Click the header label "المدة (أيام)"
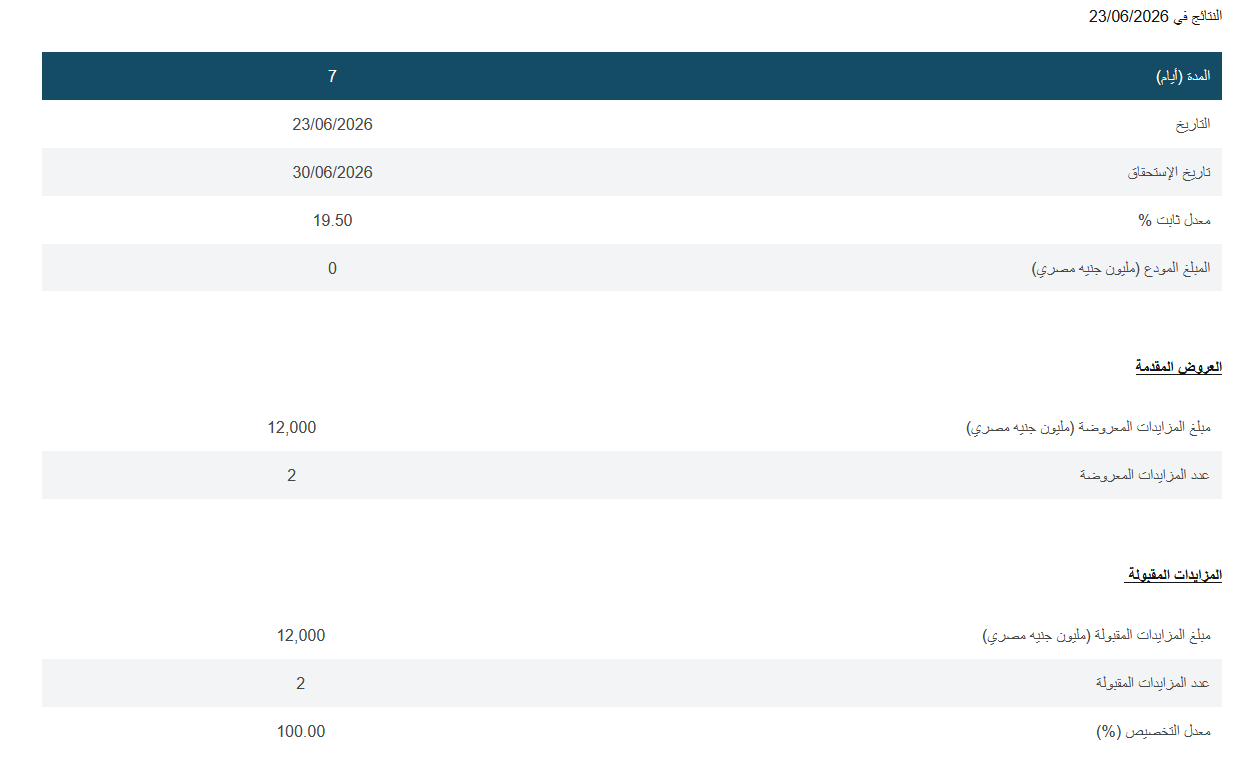This screenshot has height=768, width=1243. (x=1183, y=76)
